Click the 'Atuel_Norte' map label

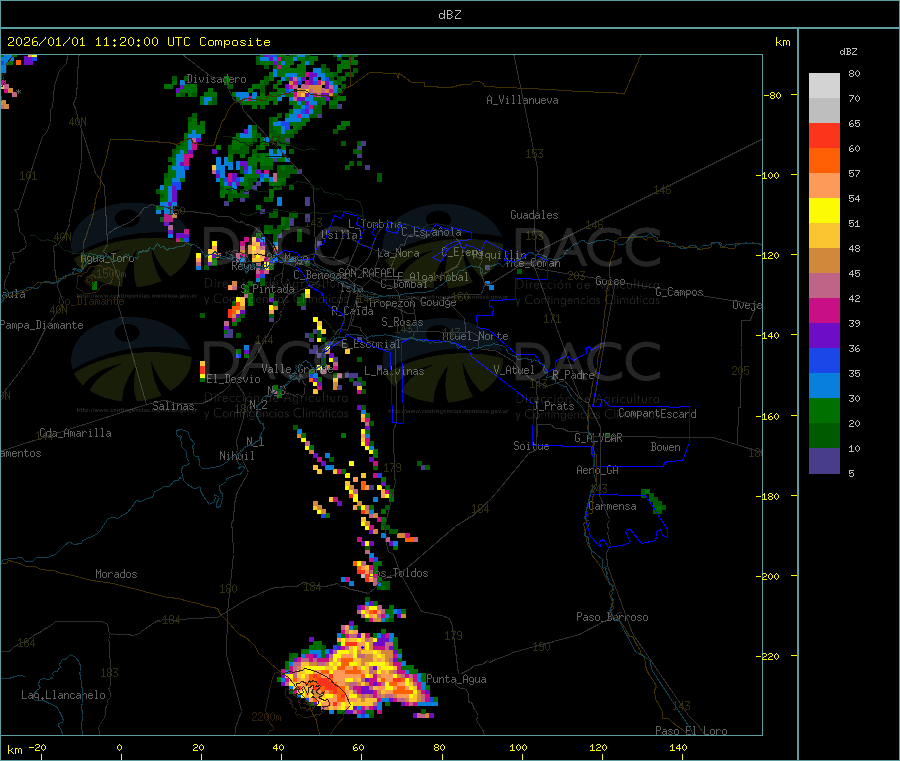475,336
